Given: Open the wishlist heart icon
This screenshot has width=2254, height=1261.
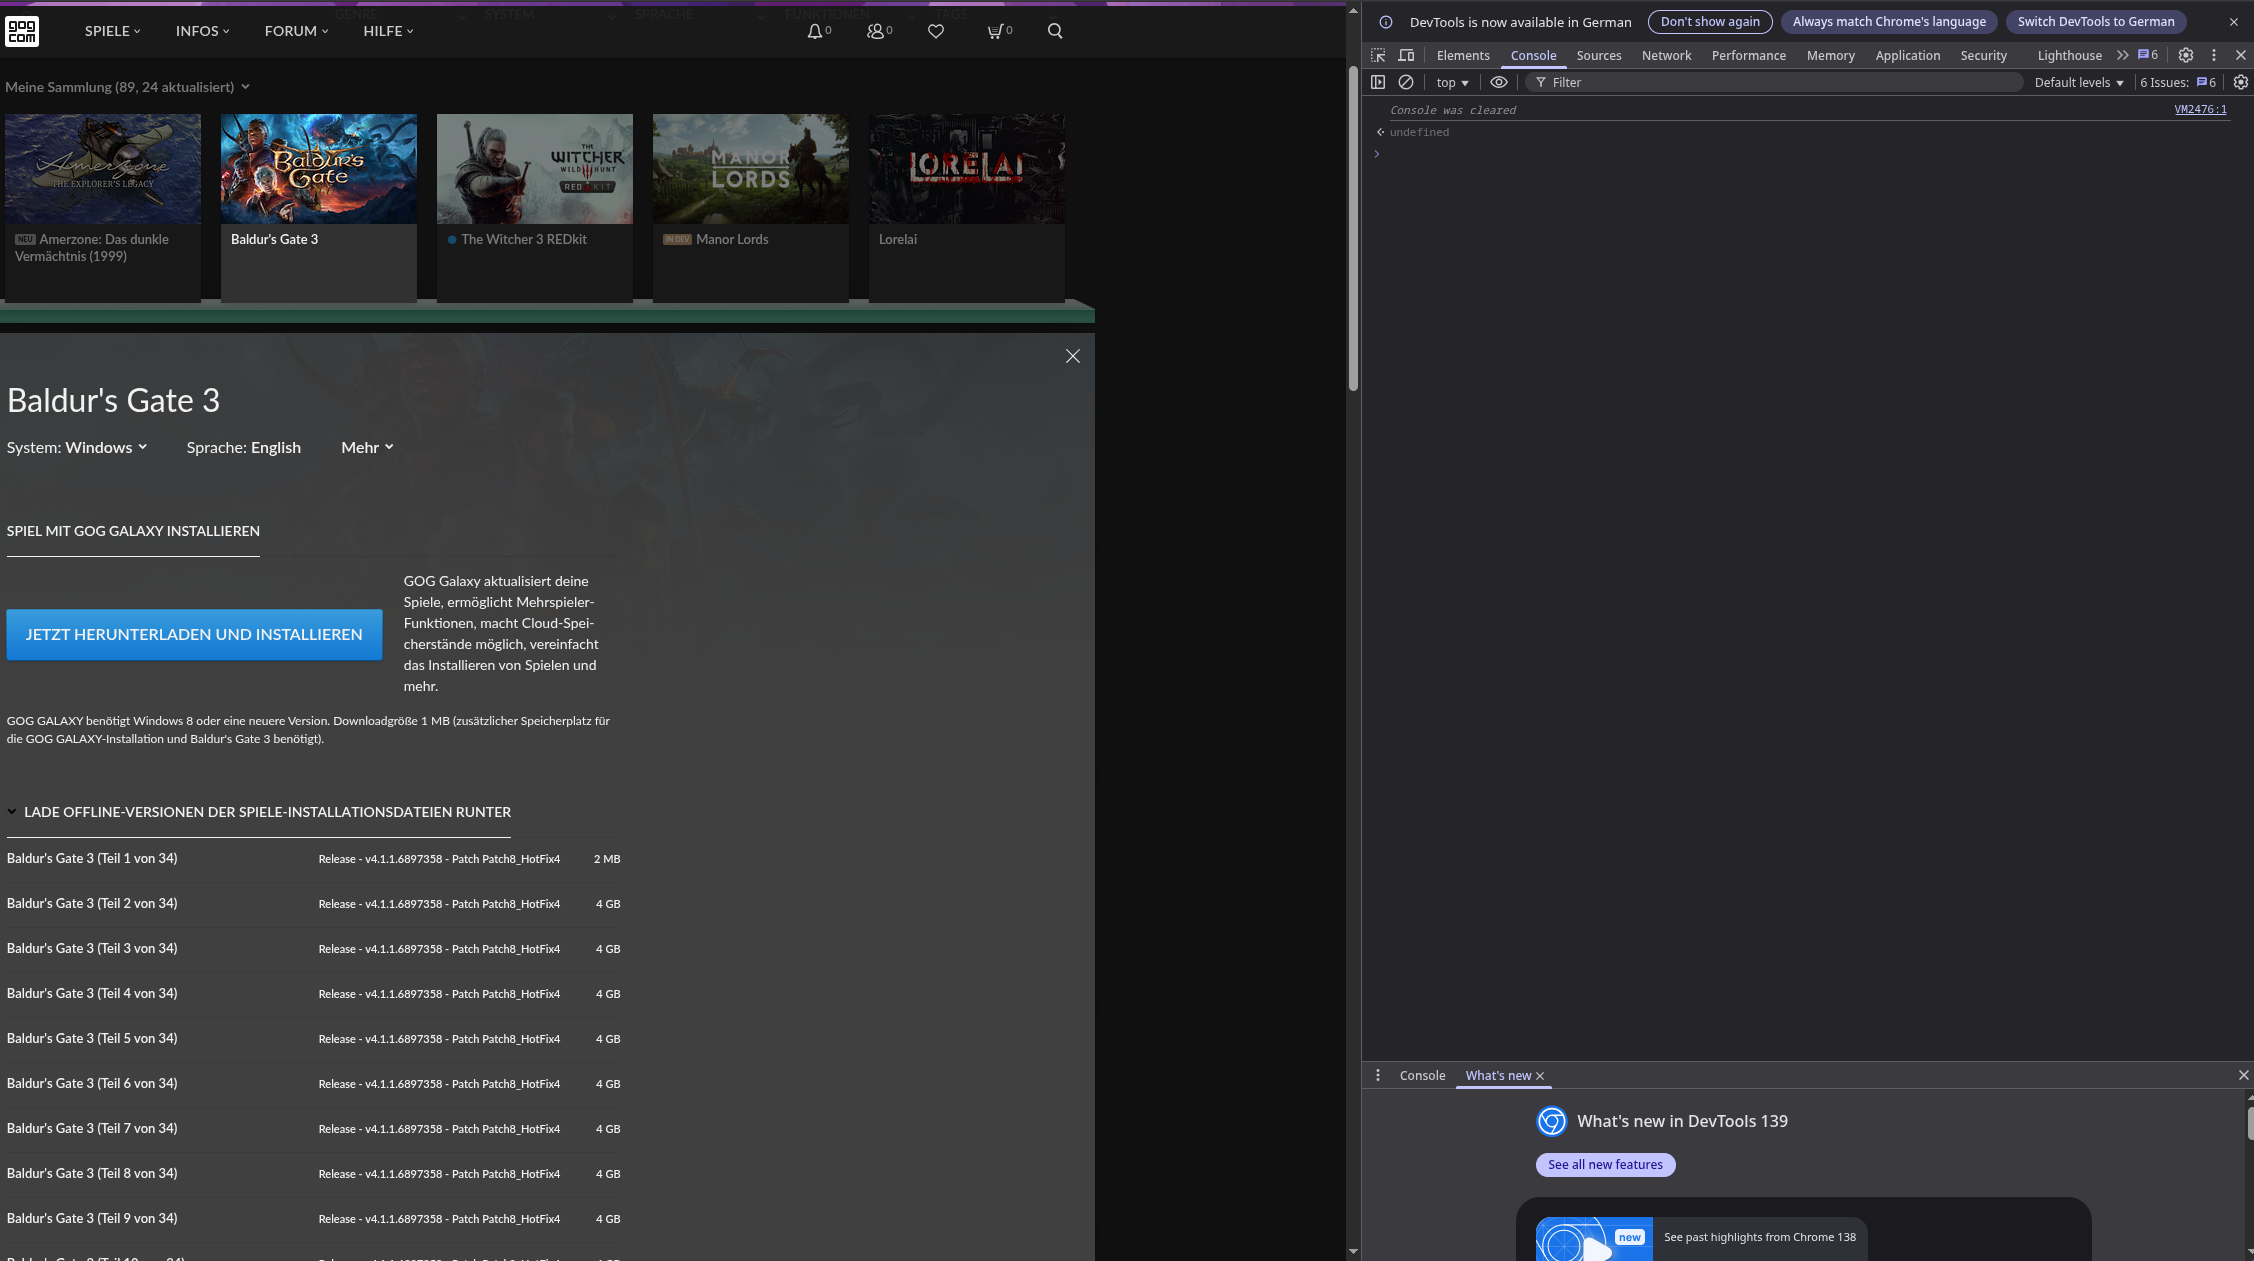Looking at the screenshot, I should click(936, 31).
